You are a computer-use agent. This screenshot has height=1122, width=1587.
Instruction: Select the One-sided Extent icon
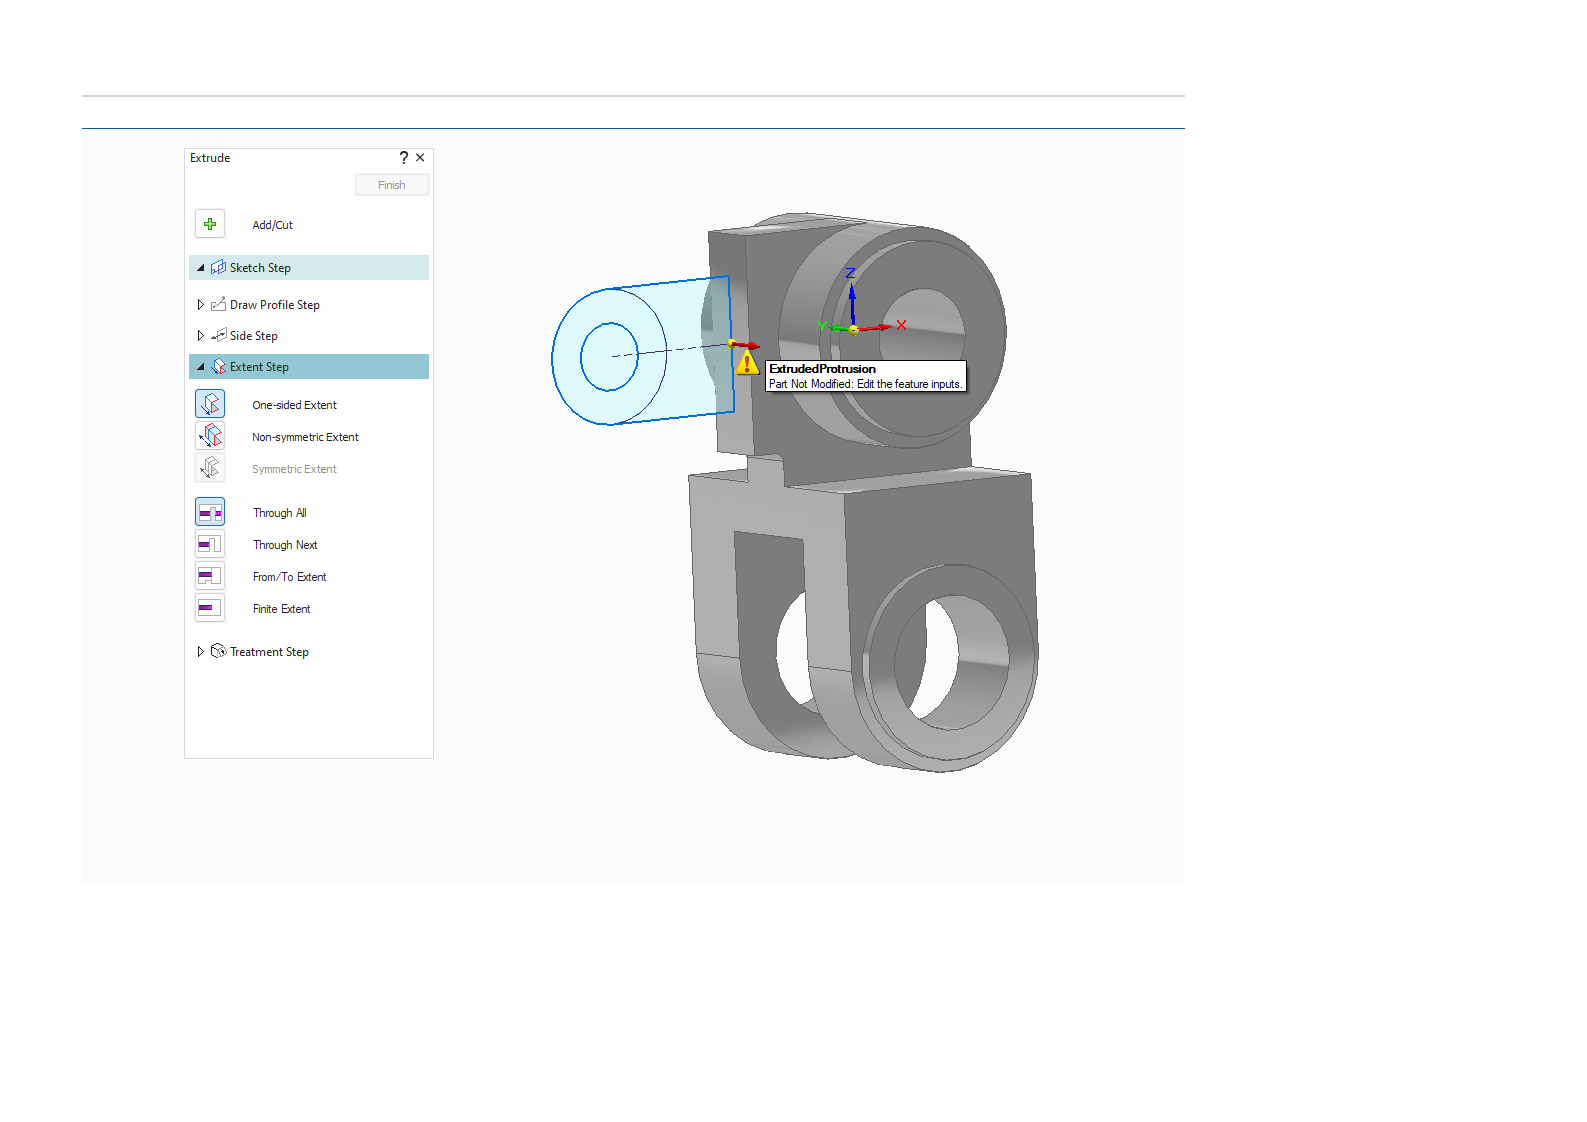[x=210, y=404]
